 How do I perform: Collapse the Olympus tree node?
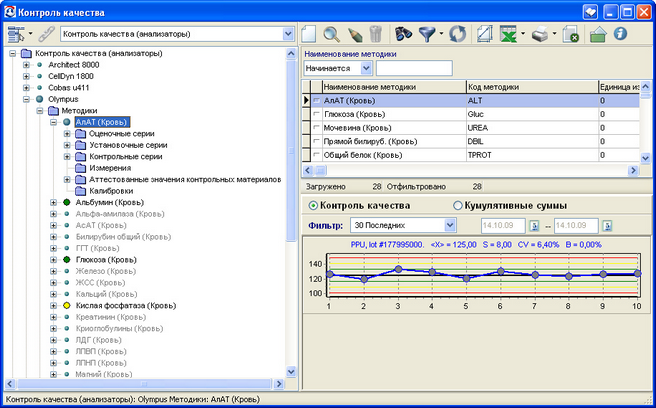26,100
